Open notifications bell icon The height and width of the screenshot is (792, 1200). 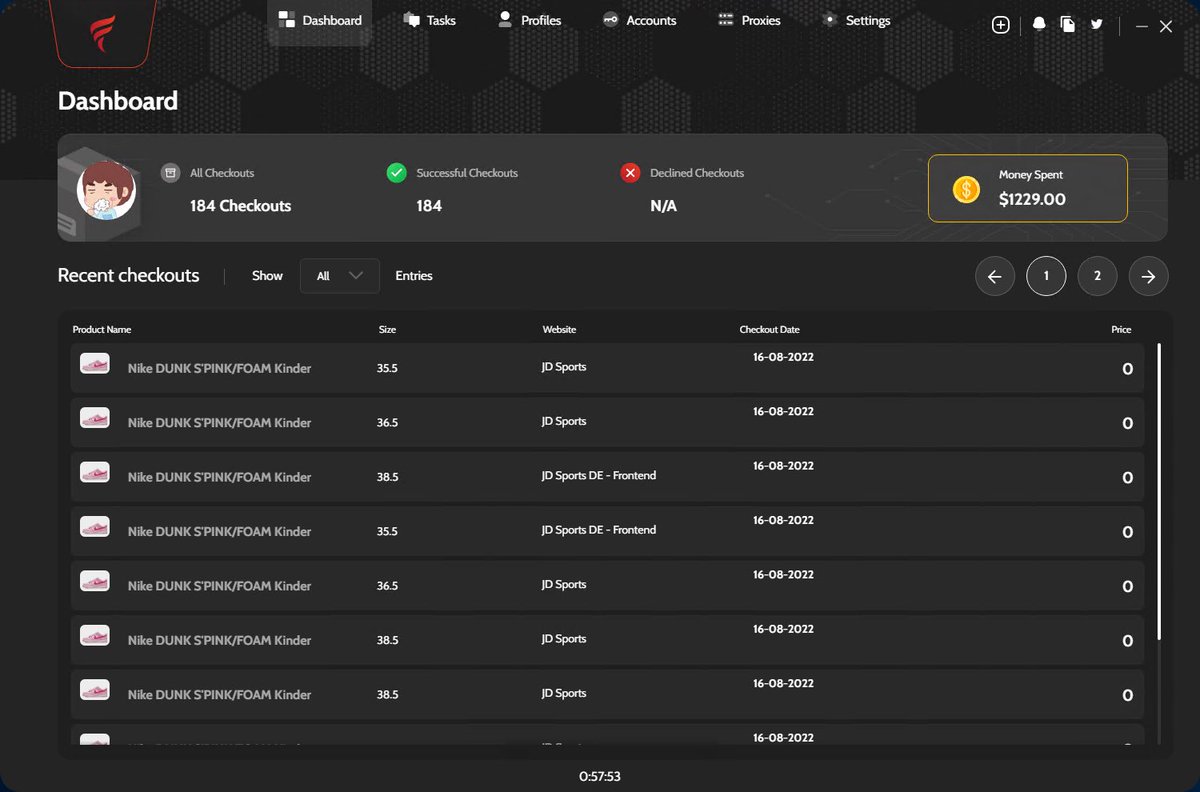1039,25
